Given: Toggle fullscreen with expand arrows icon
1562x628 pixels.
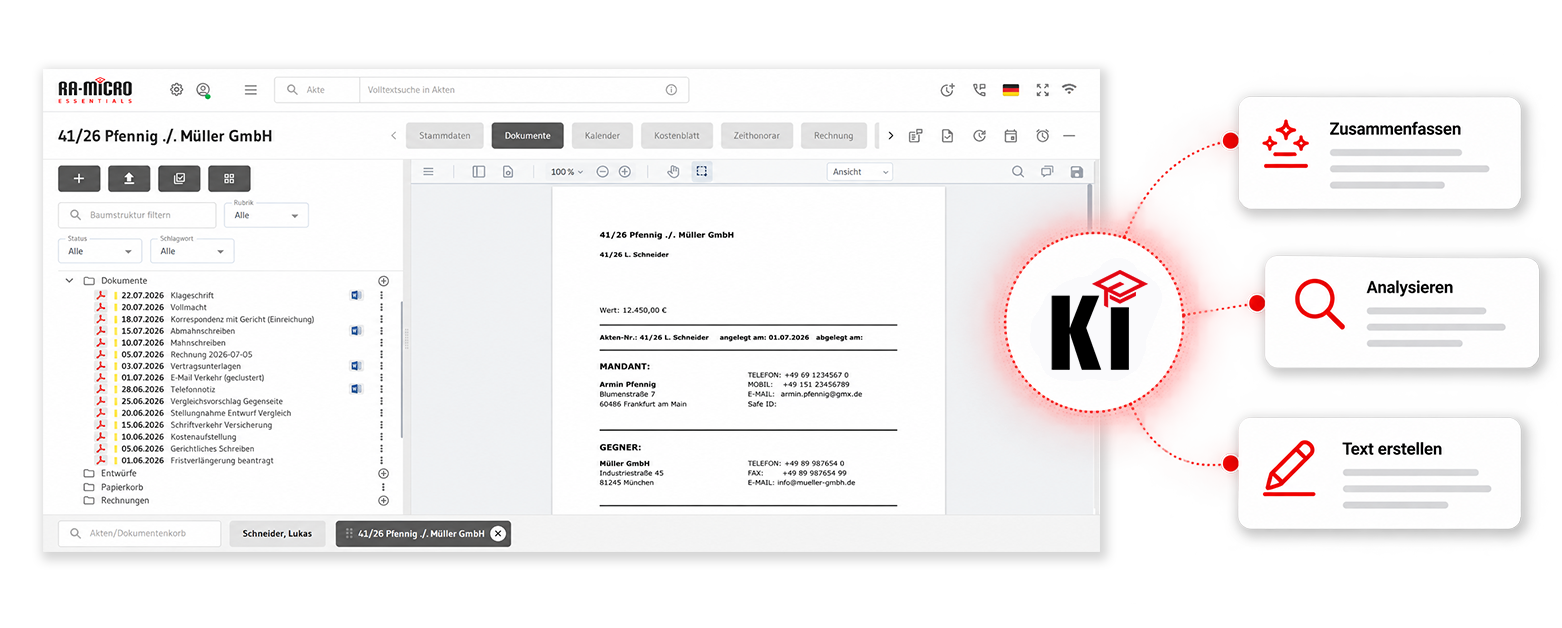Looking at the screenshot, I should (1042, 90).
